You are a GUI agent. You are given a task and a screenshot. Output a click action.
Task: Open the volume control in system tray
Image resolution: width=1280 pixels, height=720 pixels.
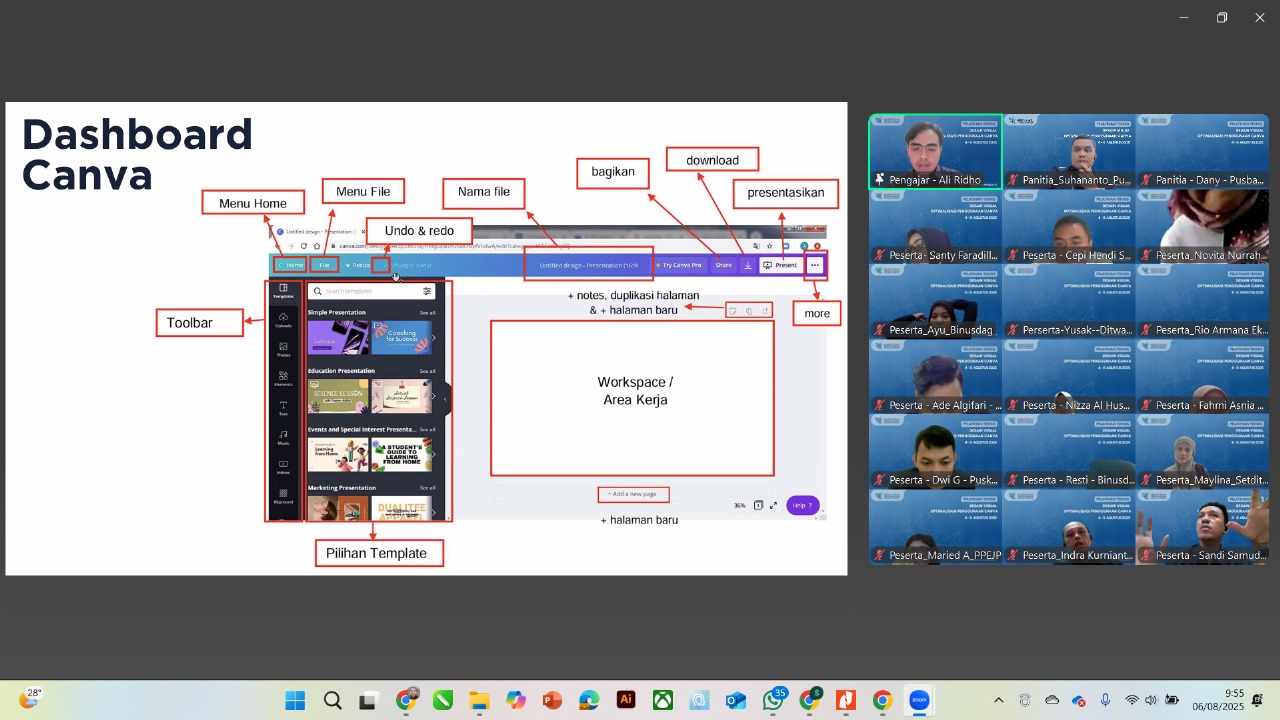point(1150,700)
